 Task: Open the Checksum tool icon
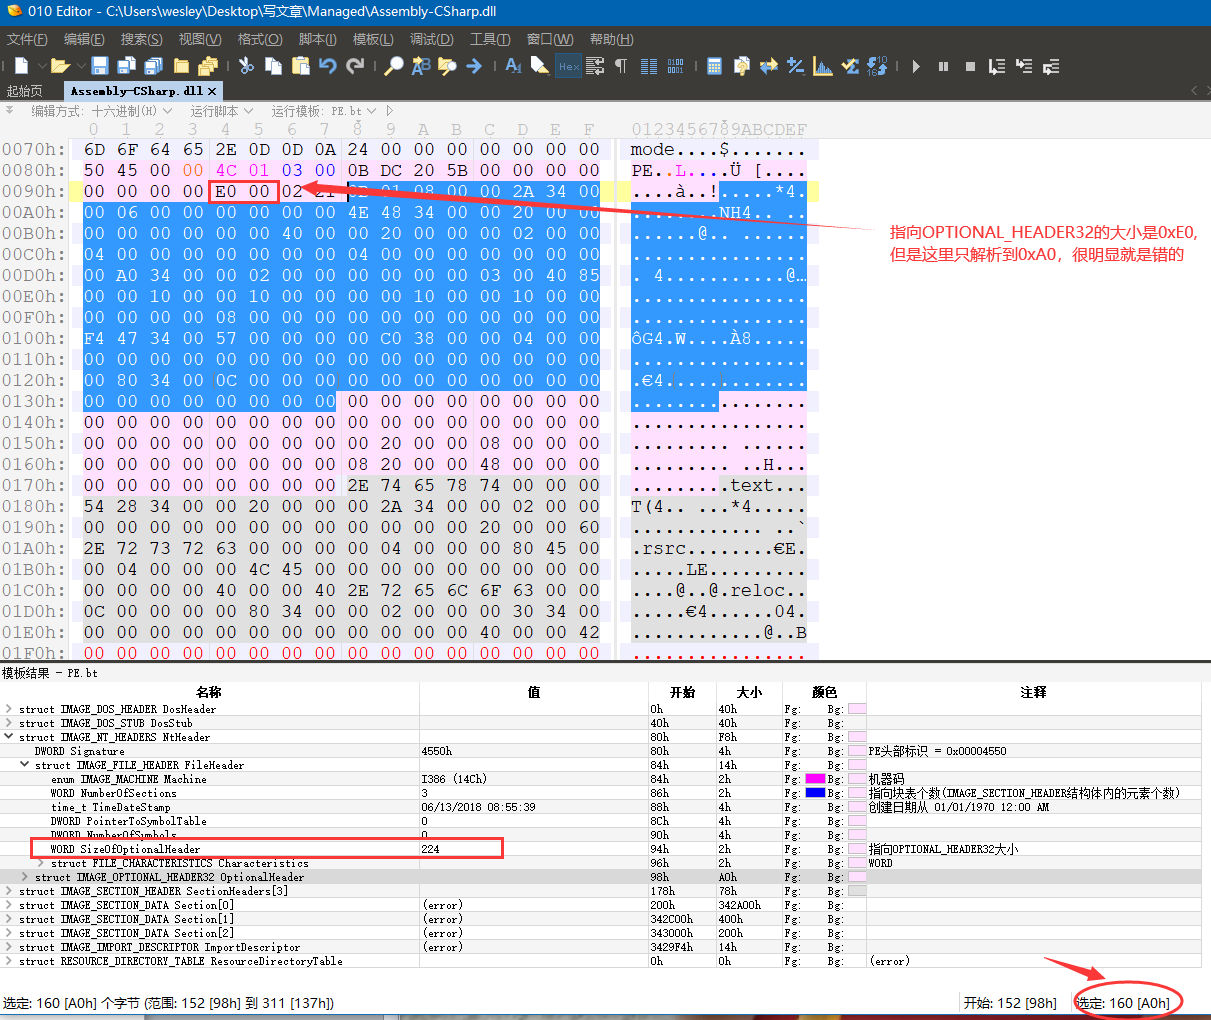click(850, 66)
